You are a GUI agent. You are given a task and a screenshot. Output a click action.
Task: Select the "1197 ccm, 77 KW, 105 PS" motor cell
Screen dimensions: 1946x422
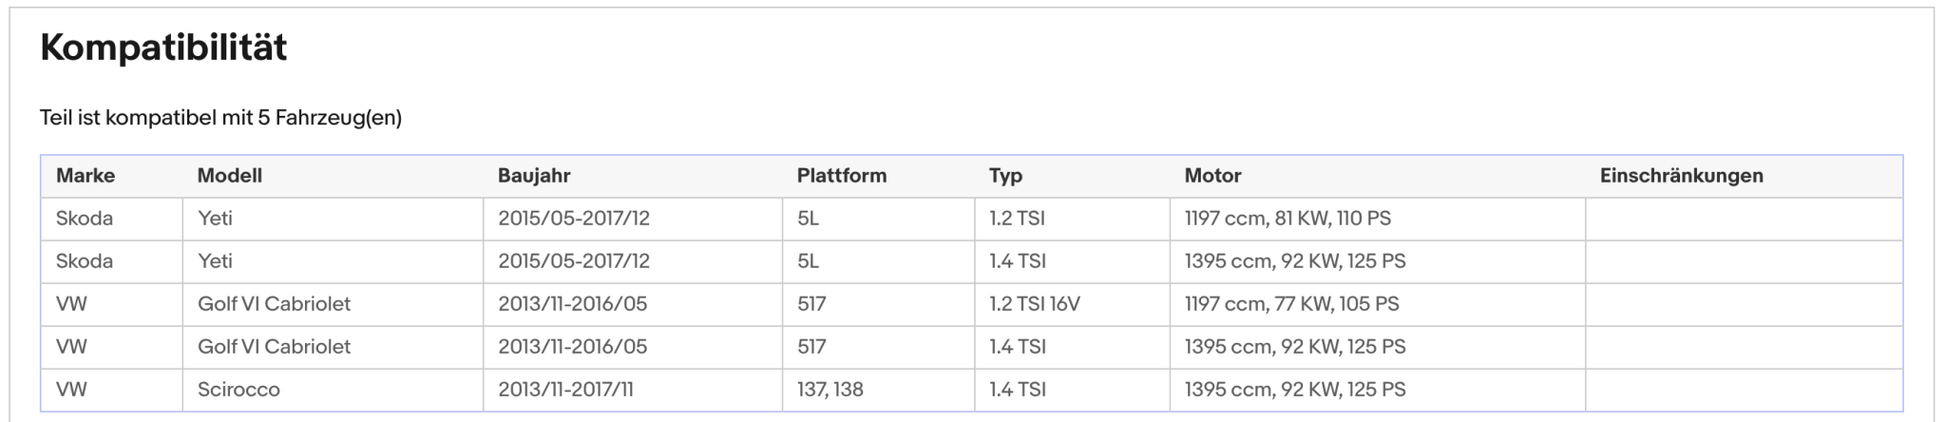pyautogui.click(x=1291, y=304)
